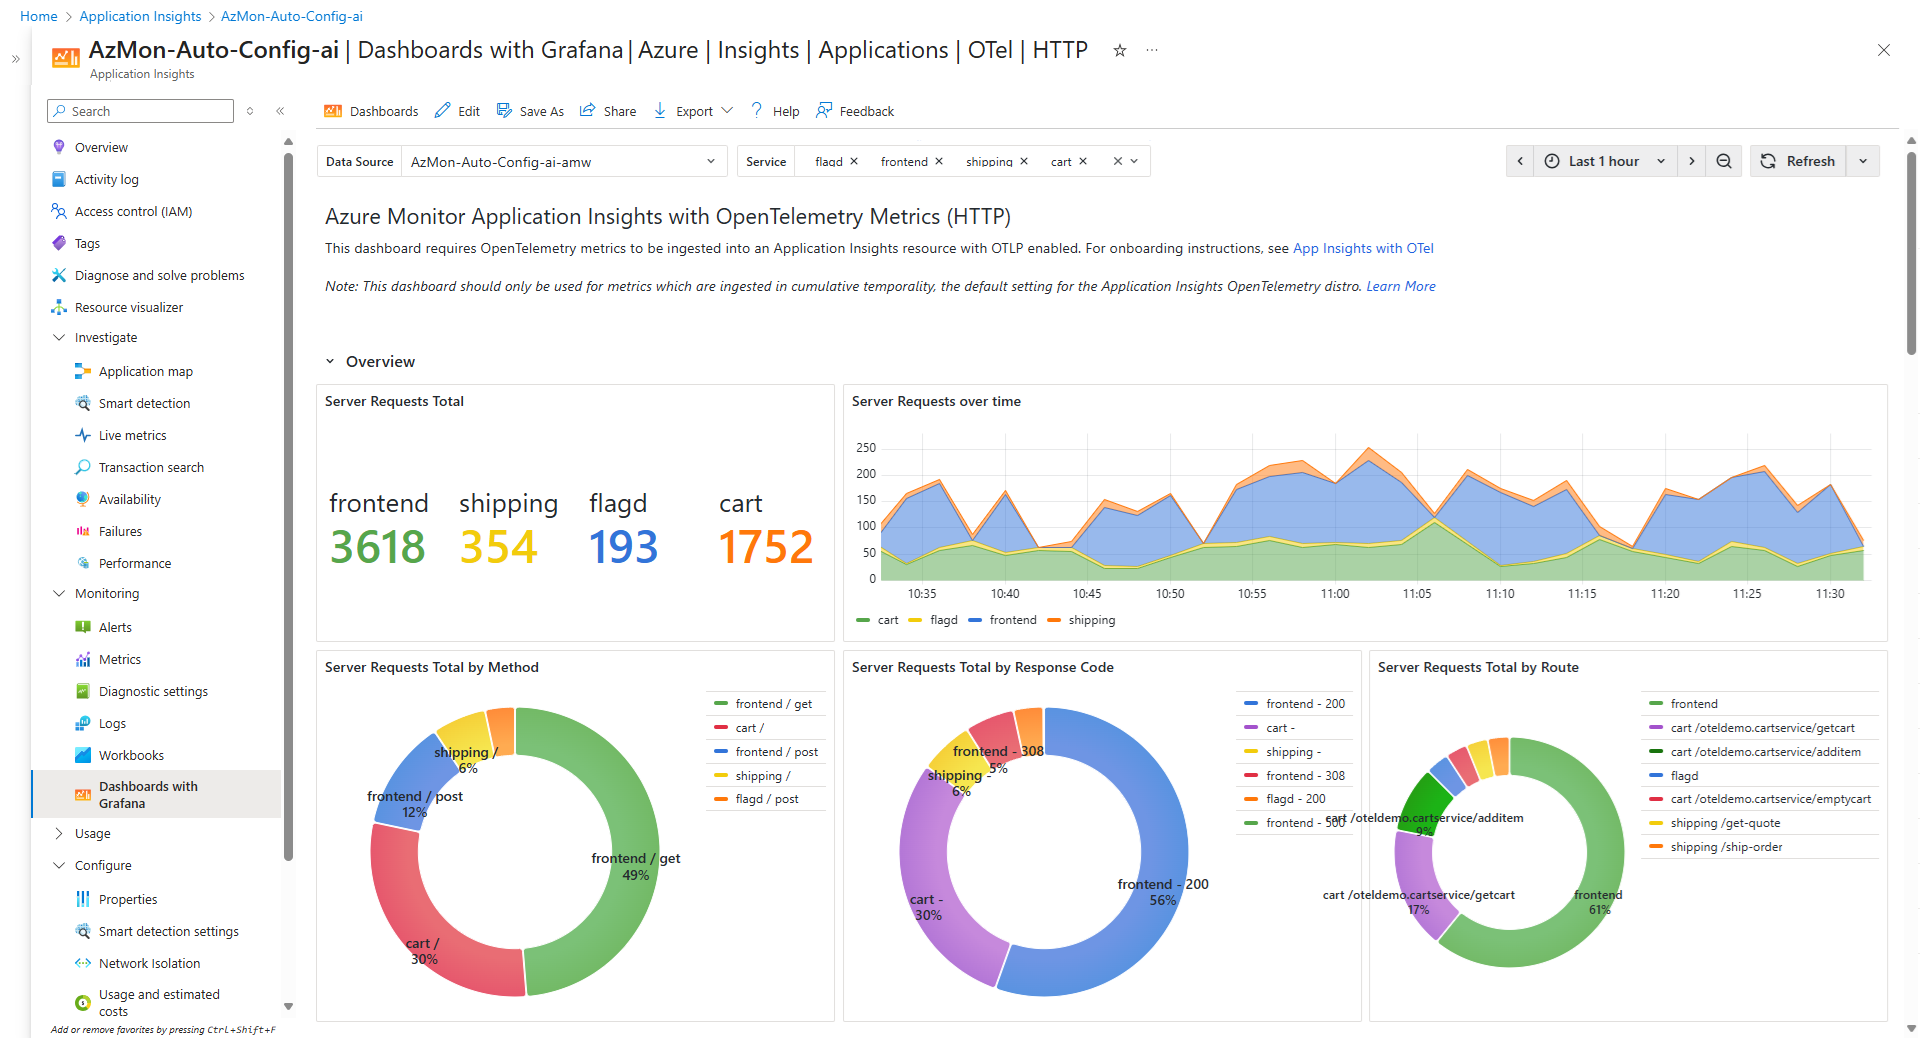Click the frontend / get legend color swatch
The height and width of the screenshot is (1038, 1920).
[720, 704]
